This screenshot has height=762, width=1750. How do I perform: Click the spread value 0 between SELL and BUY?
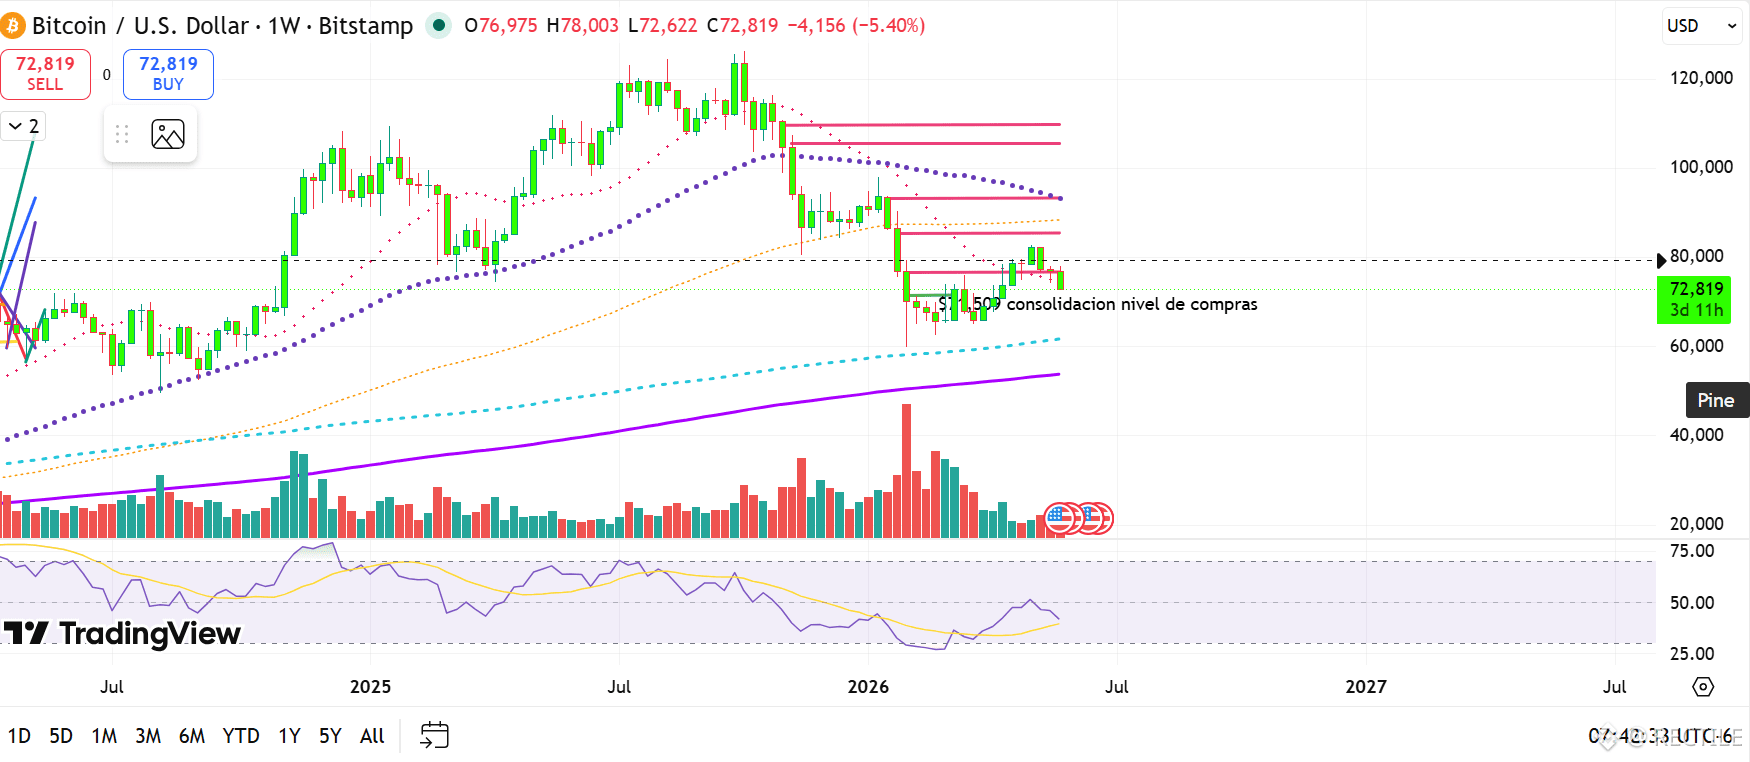click(x=107, y=75)
